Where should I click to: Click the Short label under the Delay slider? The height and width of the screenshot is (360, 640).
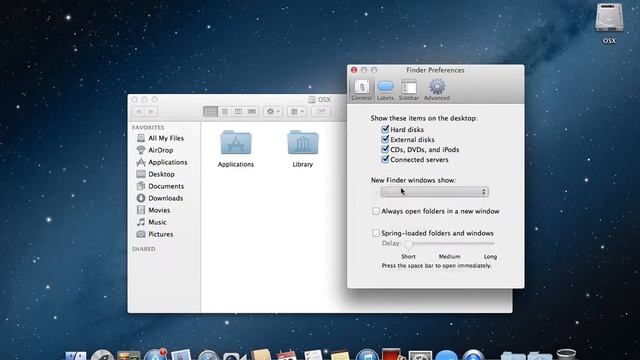(408, 256)
